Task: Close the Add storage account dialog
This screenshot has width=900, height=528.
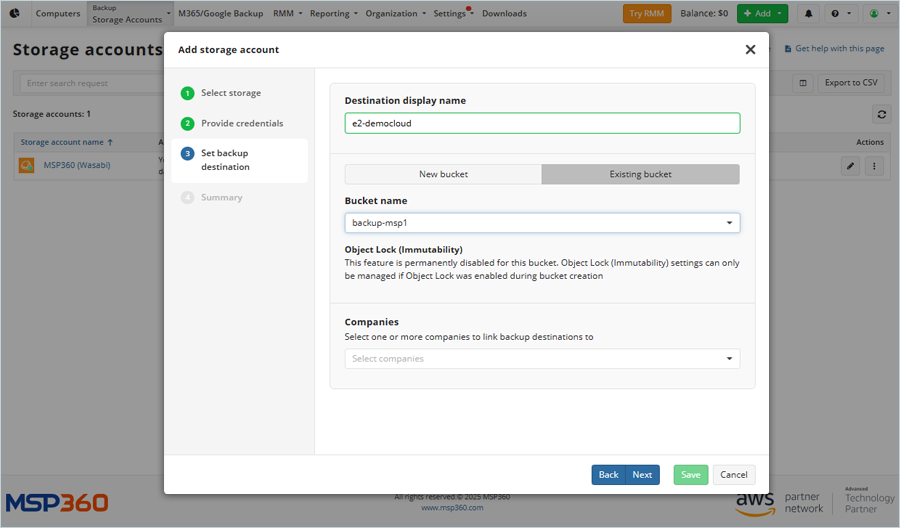Action: click(750, 50)
